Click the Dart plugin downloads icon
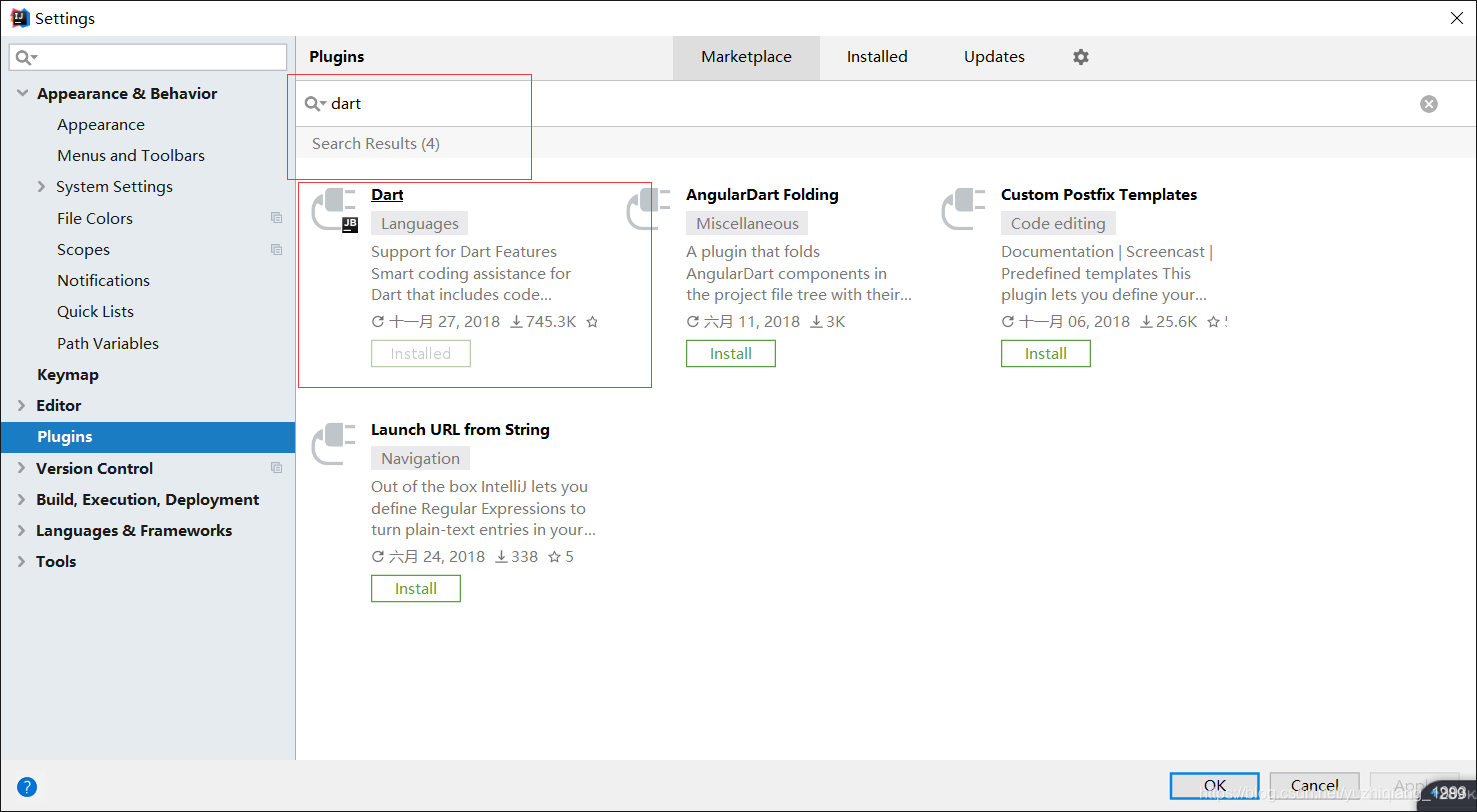This screenshot has height=812, width=1477. (516, 322)
